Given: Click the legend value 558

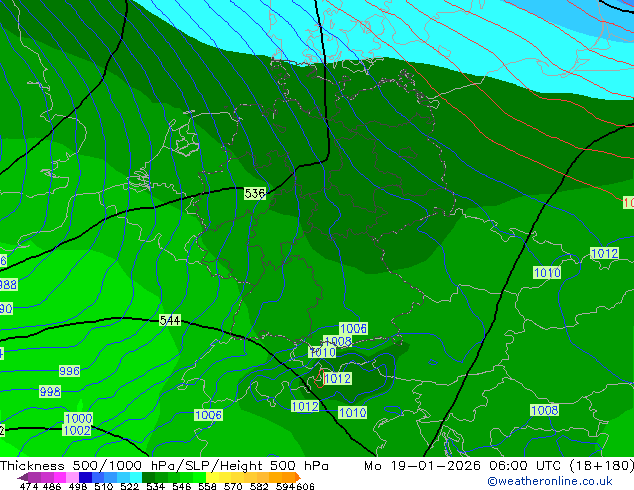Looking at the screenshot, I should pos(207,486).
